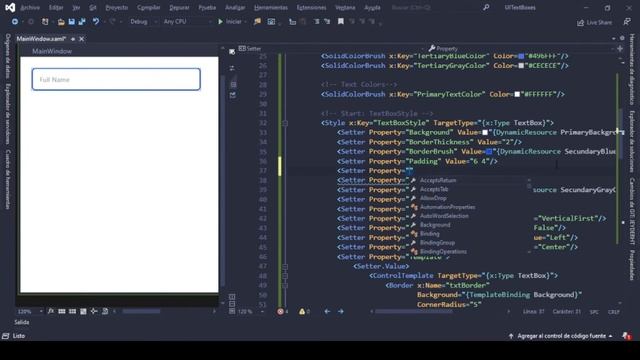640x360 pixels.
Task: Click the swap panes icon in splitter
Action: (x=232, y=68)
